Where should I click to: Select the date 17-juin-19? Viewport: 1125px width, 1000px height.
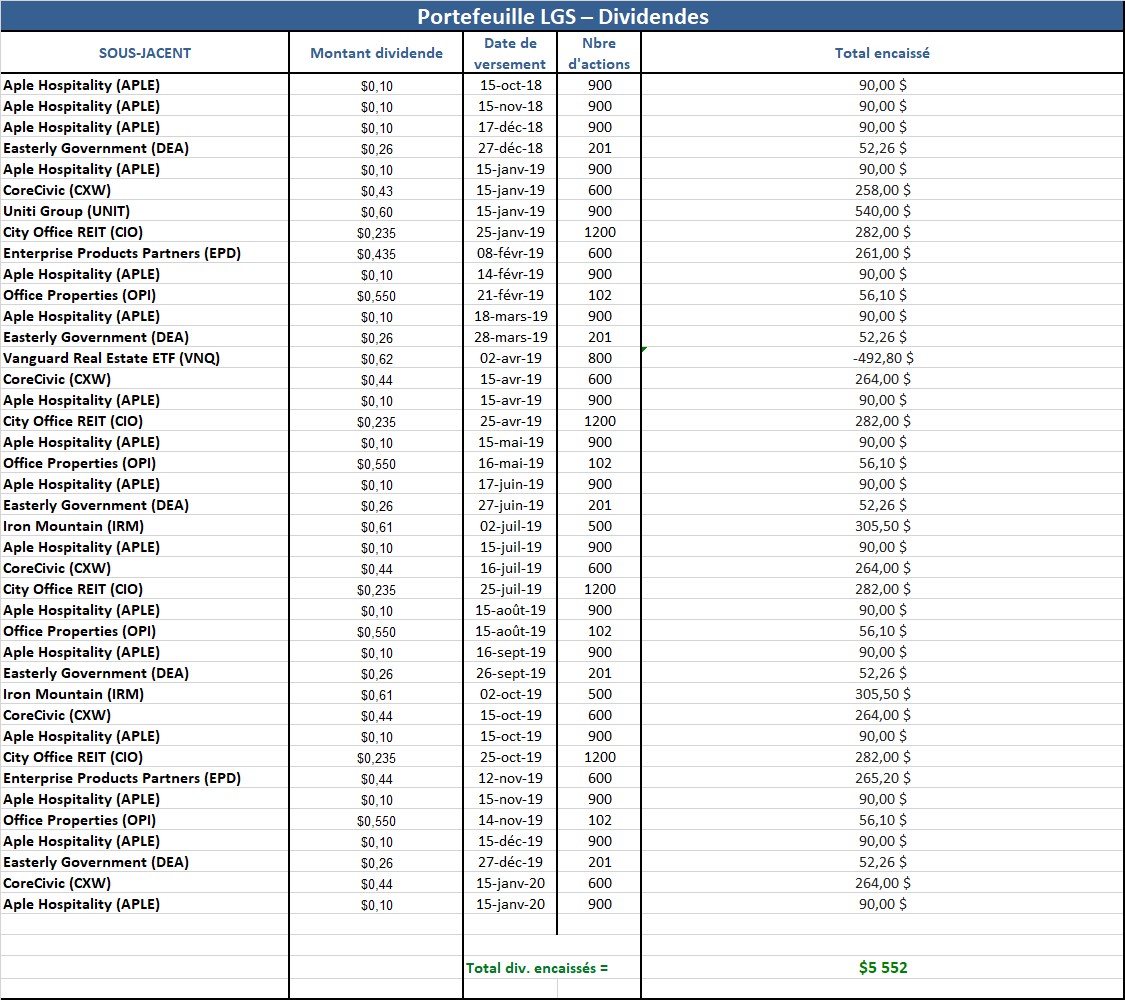click(x=511, y=484)
